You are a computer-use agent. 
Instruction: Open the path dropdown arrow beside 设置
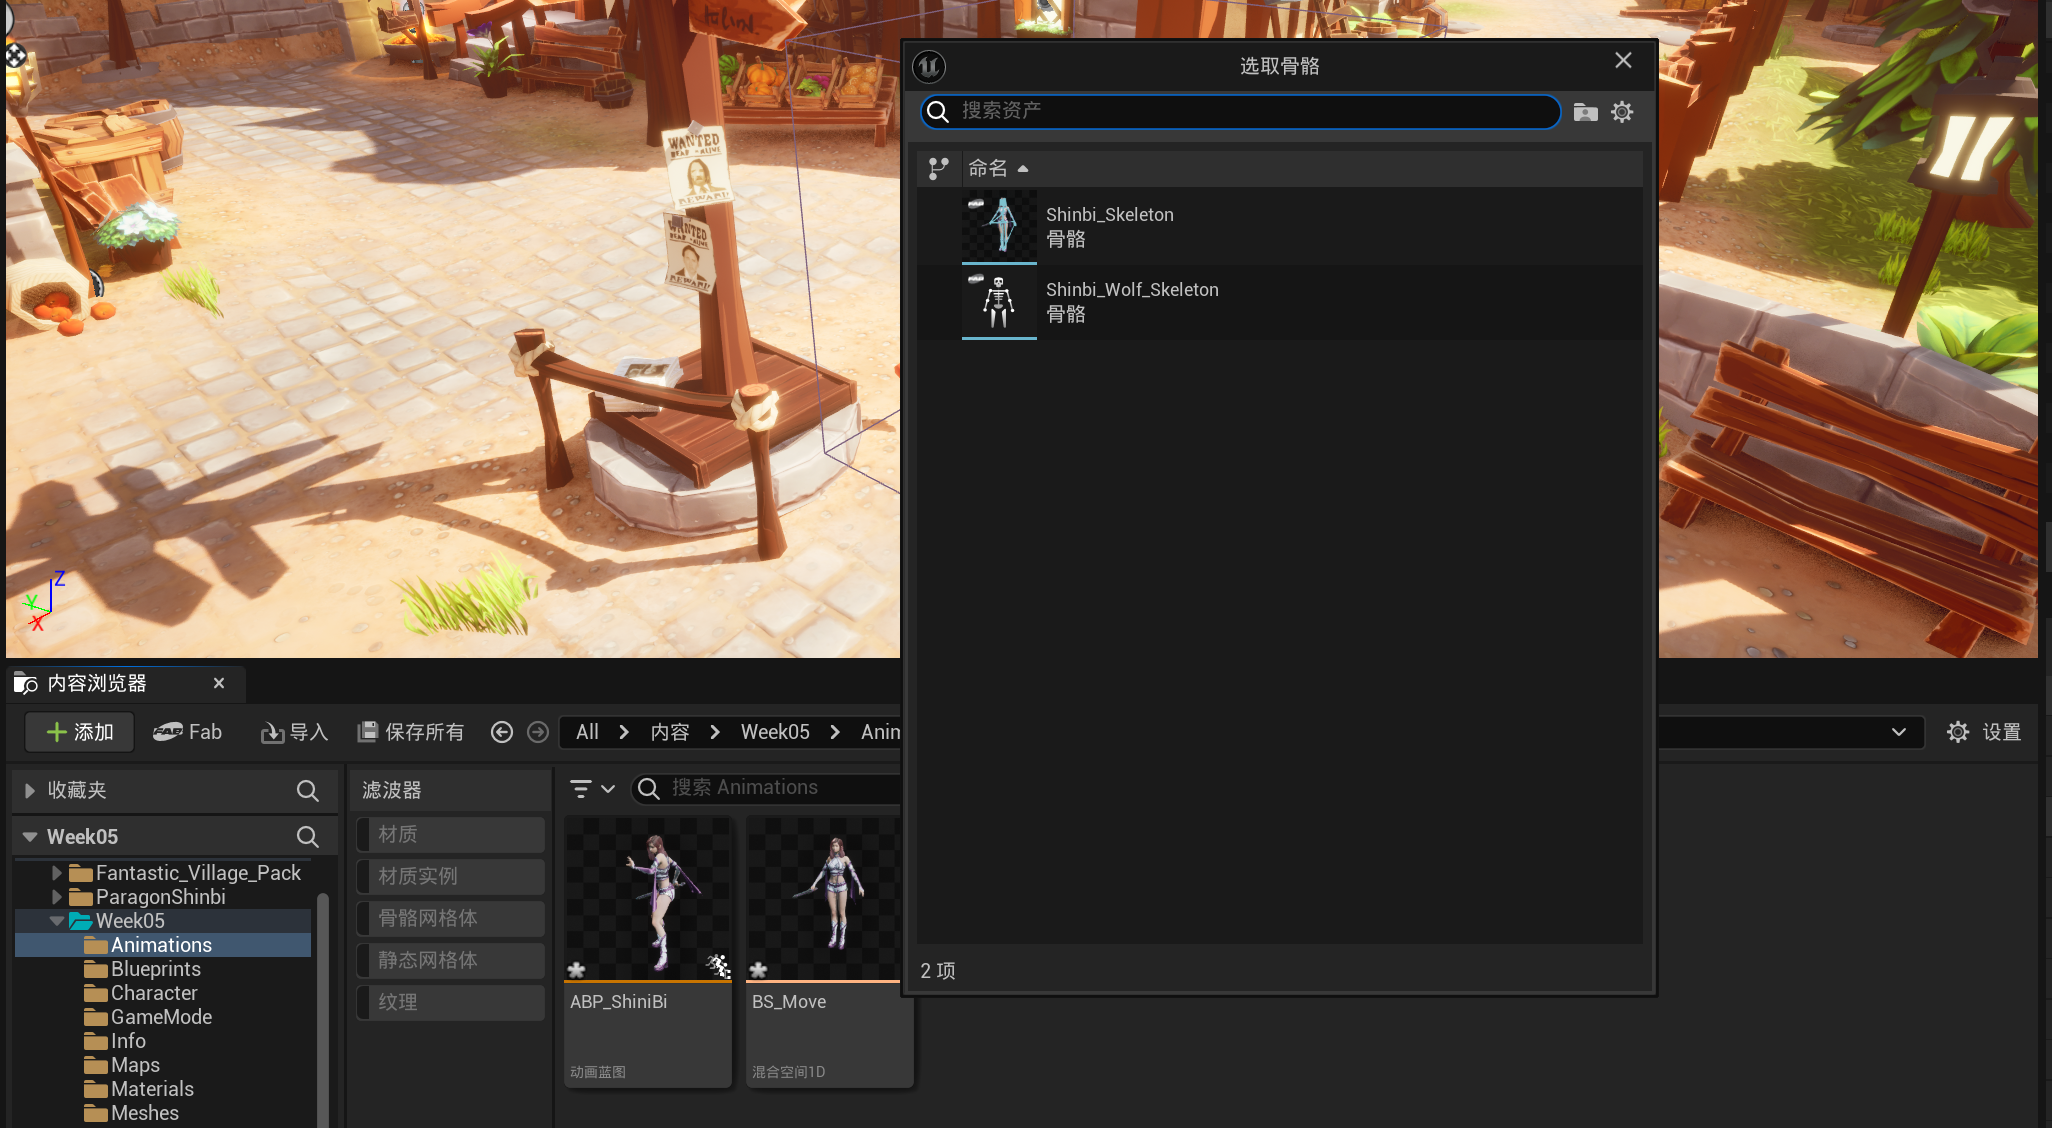point(1898,732)
